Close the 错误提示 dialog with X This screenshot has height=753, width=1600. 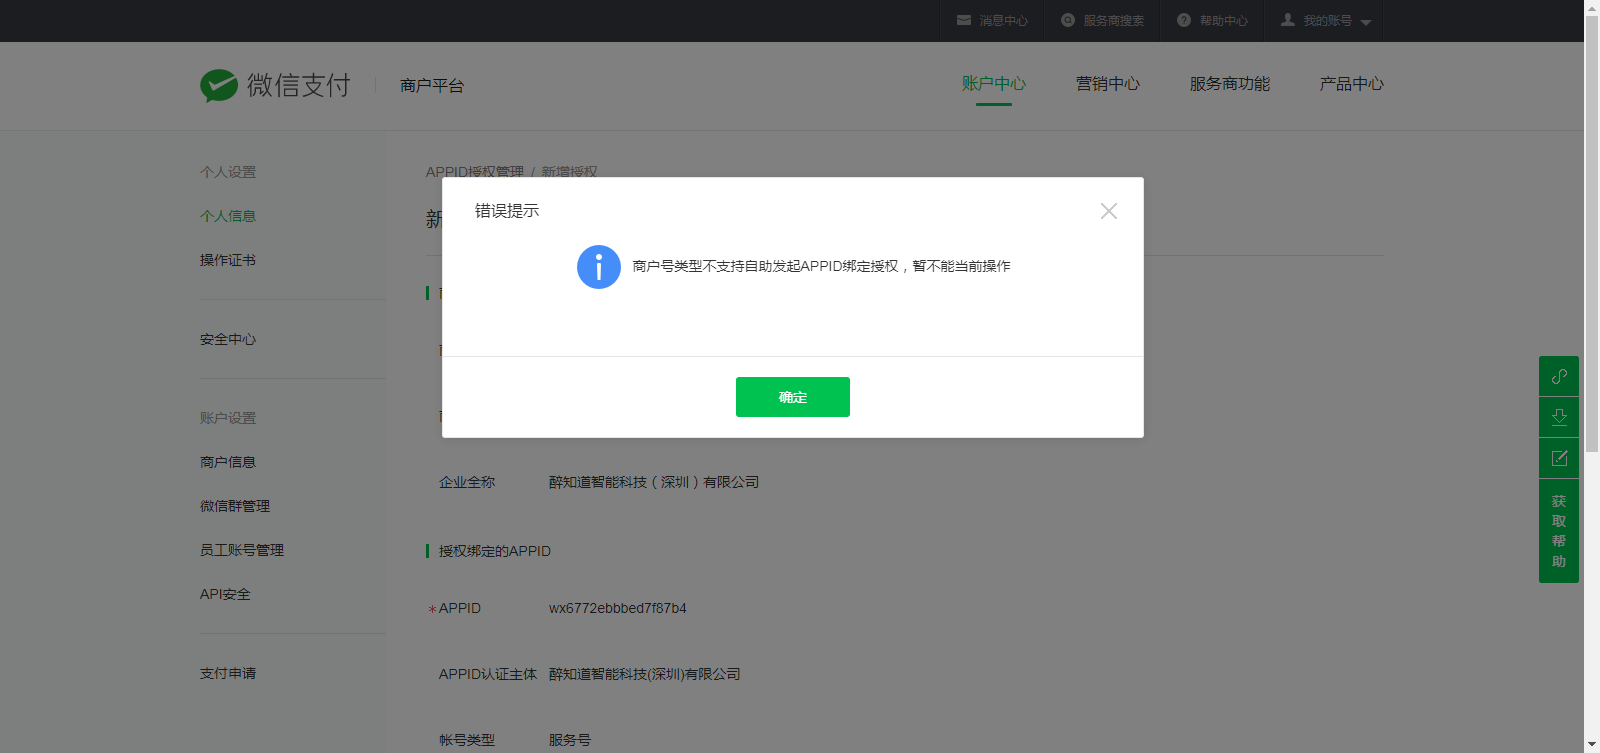pyautogui.click(x=1109, y=211)
